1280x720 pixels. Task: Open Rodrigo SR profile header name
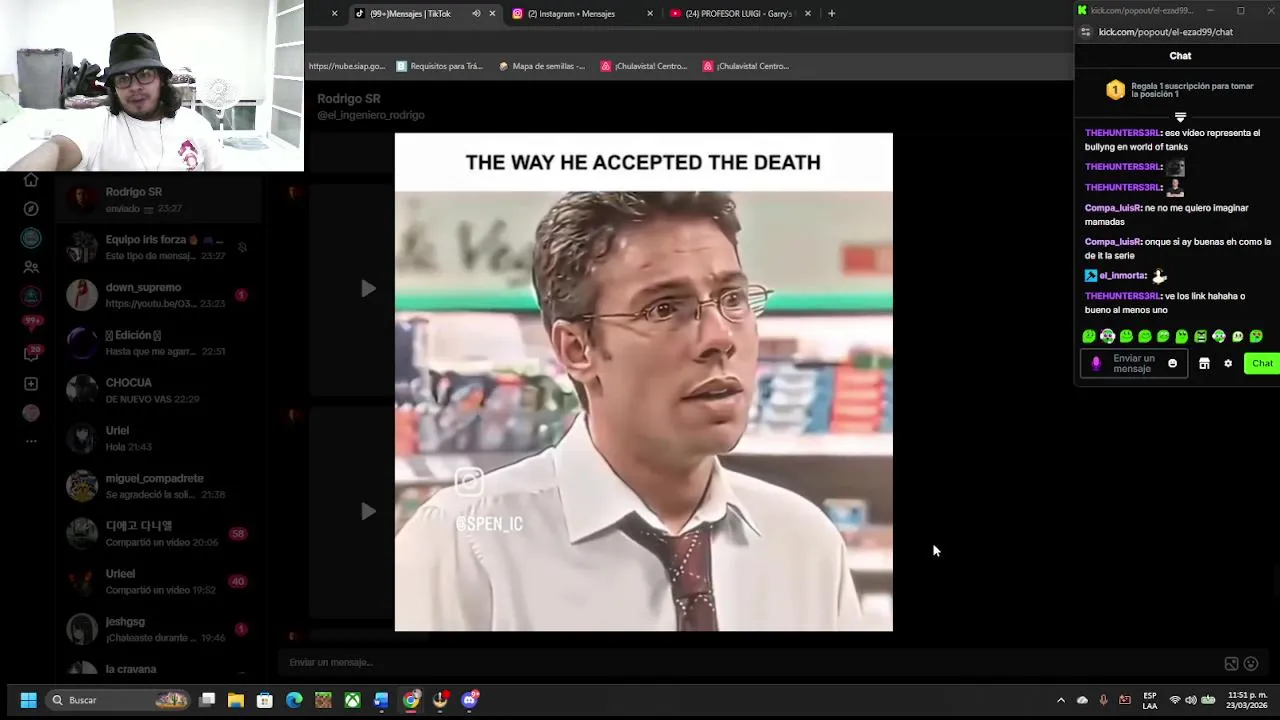pos(349,99)
